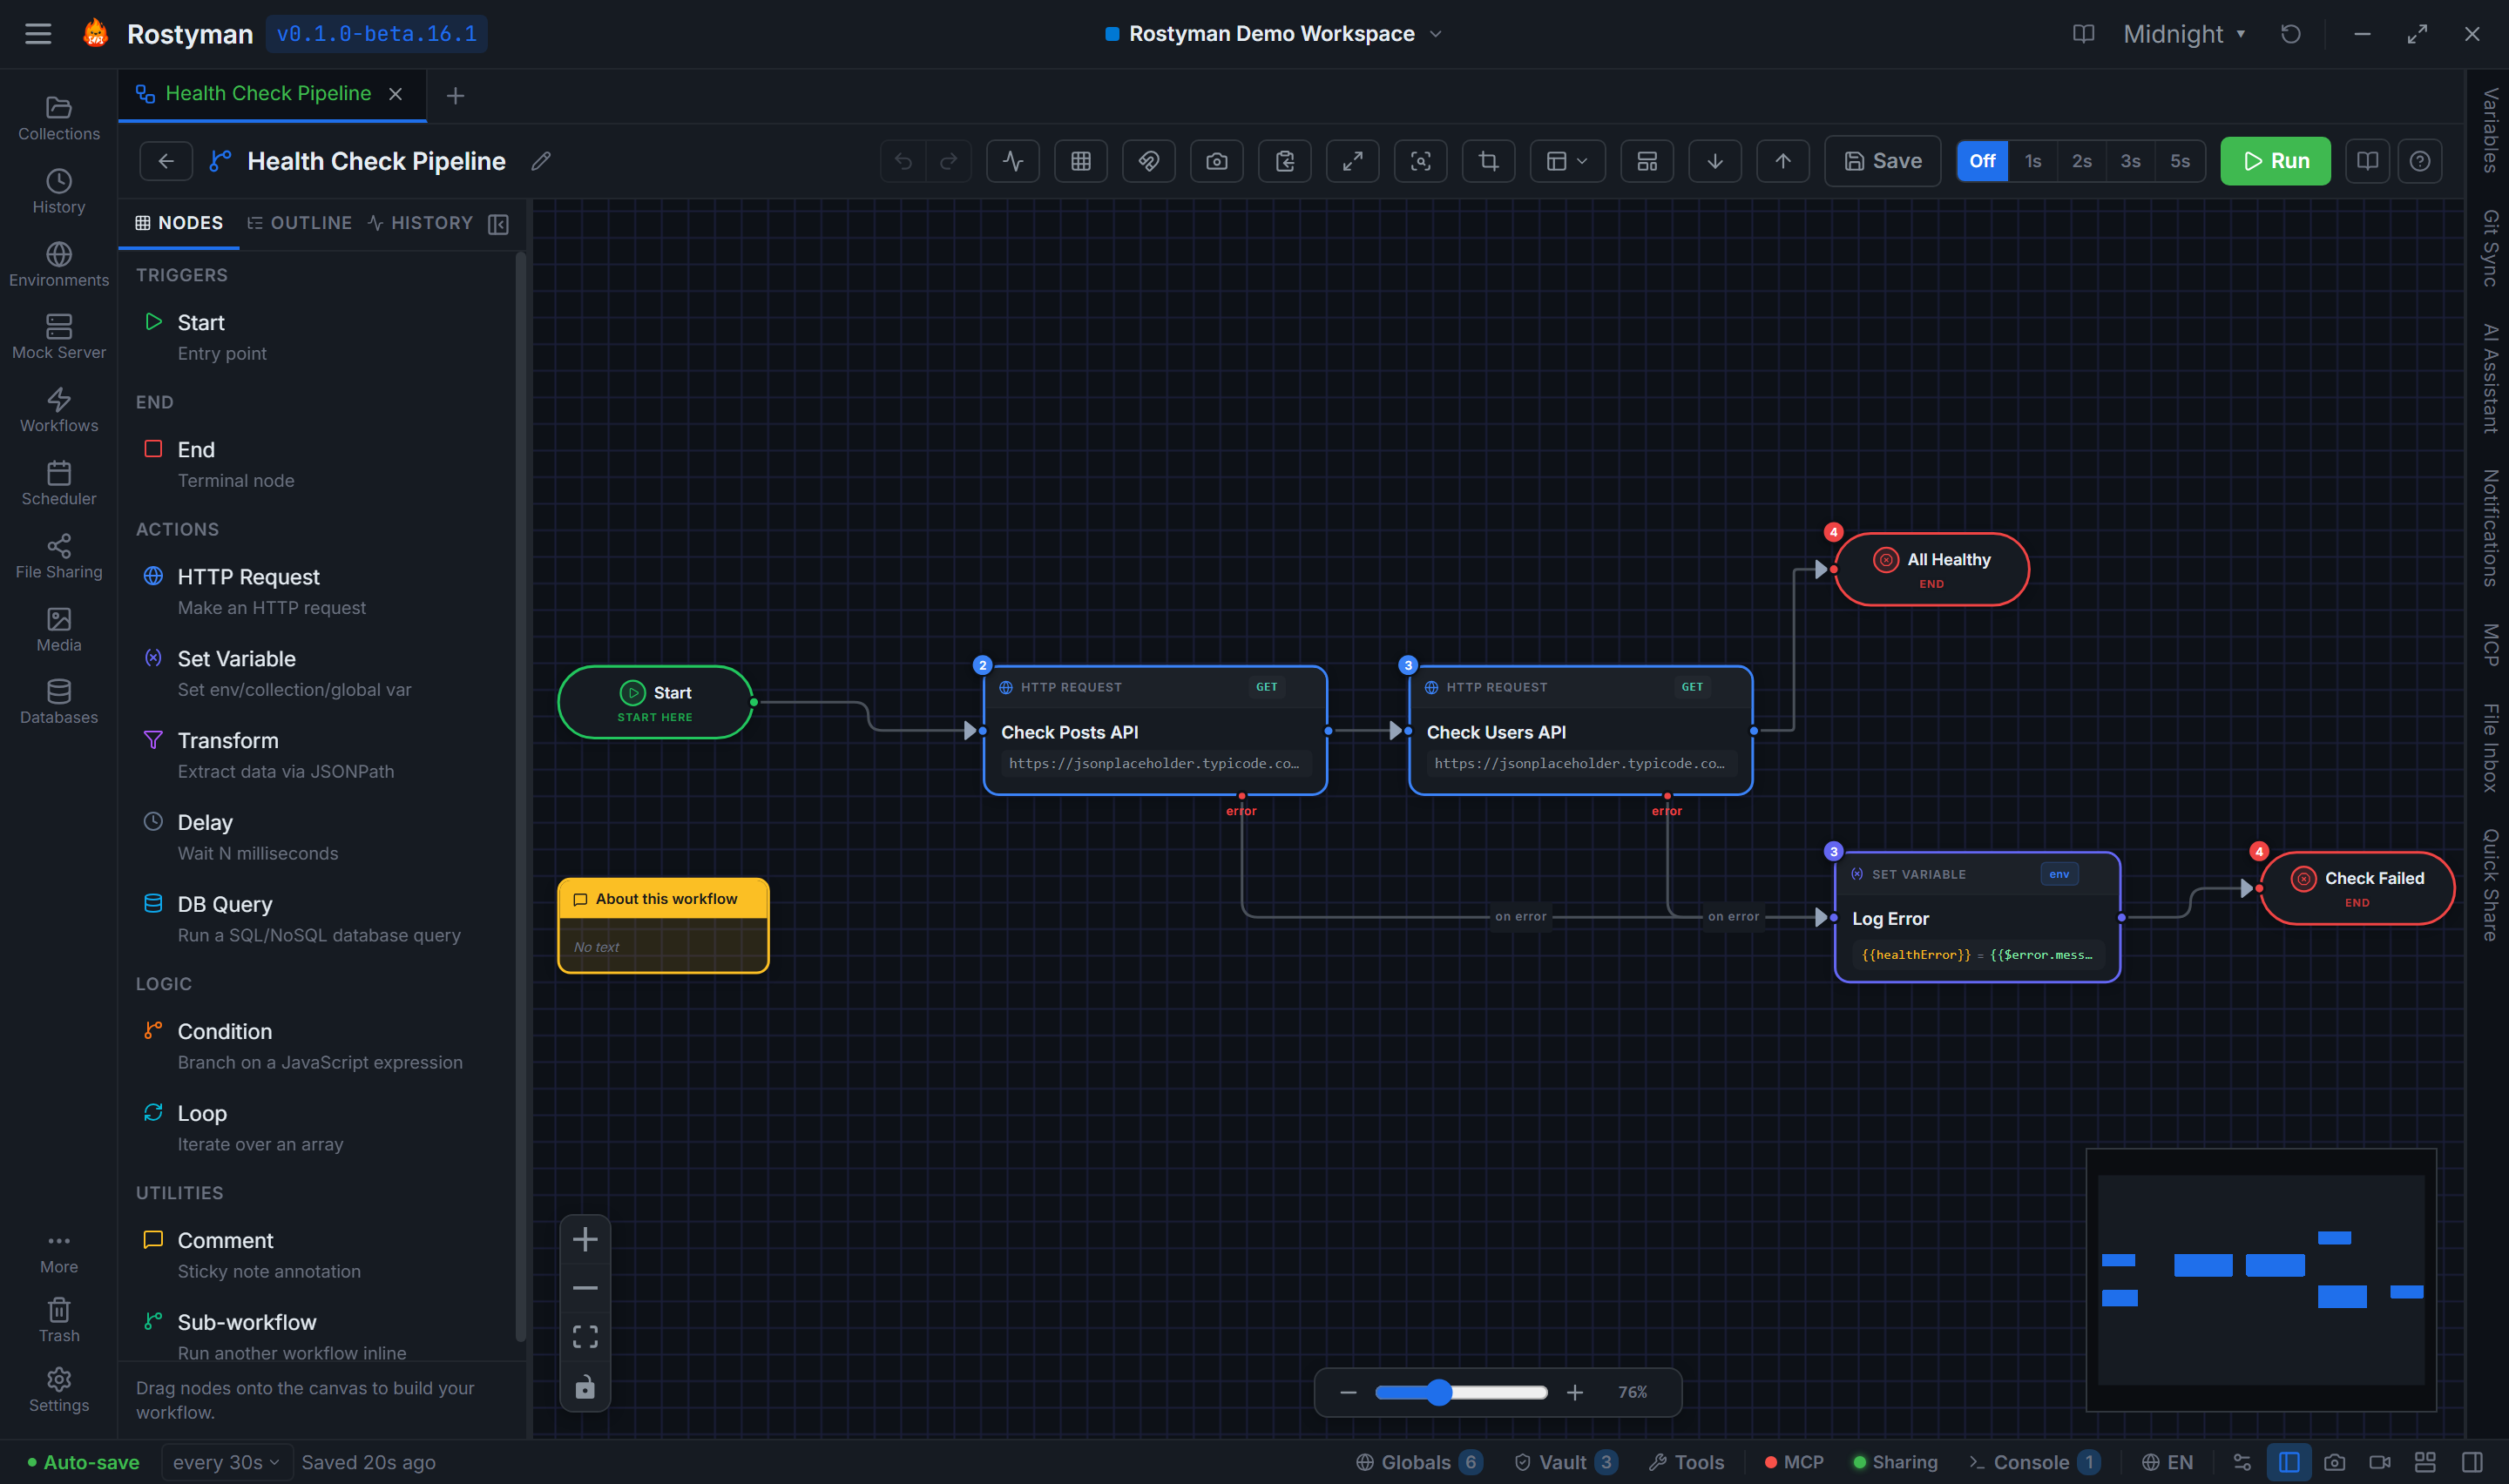
Task: Click the pencil rename workflow icon
Action: coord(541,161)
